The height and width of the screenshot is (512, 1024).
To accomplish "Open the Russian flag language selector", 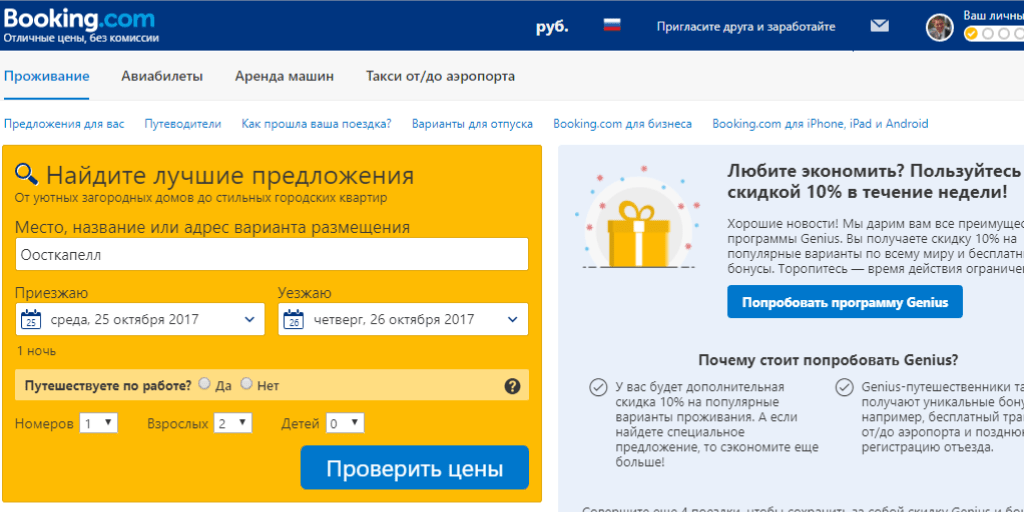I will click(x=611, y=26).
